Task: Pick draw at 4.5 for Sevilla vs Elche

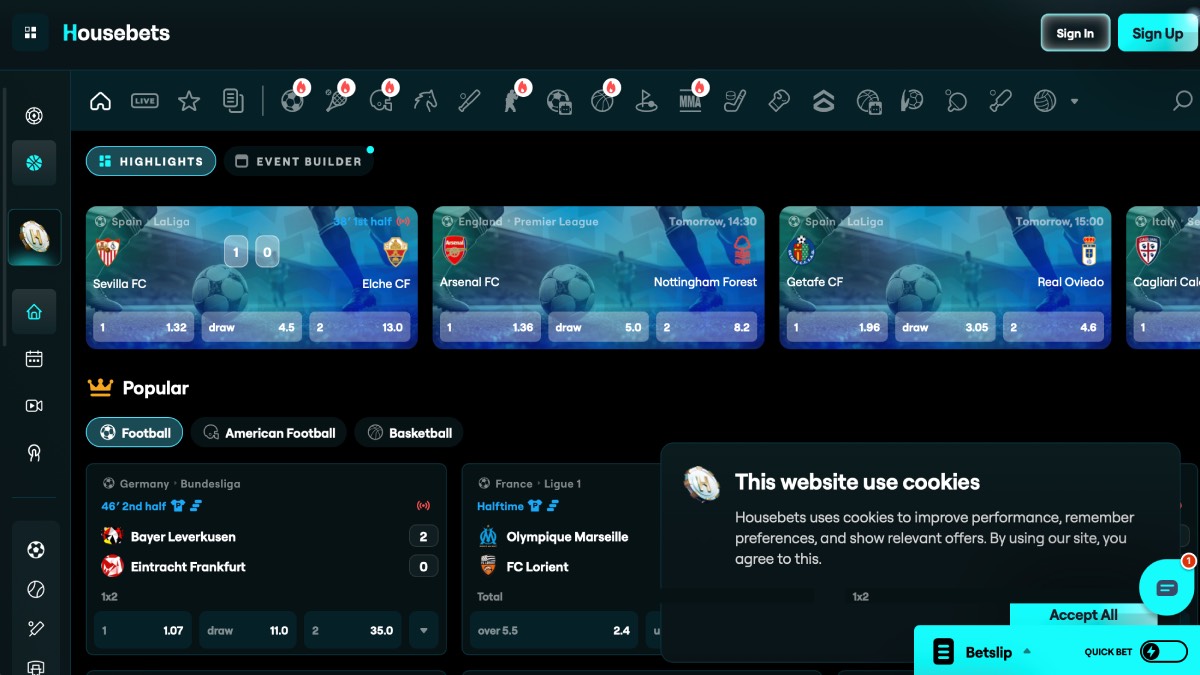Action: point(251,327)
